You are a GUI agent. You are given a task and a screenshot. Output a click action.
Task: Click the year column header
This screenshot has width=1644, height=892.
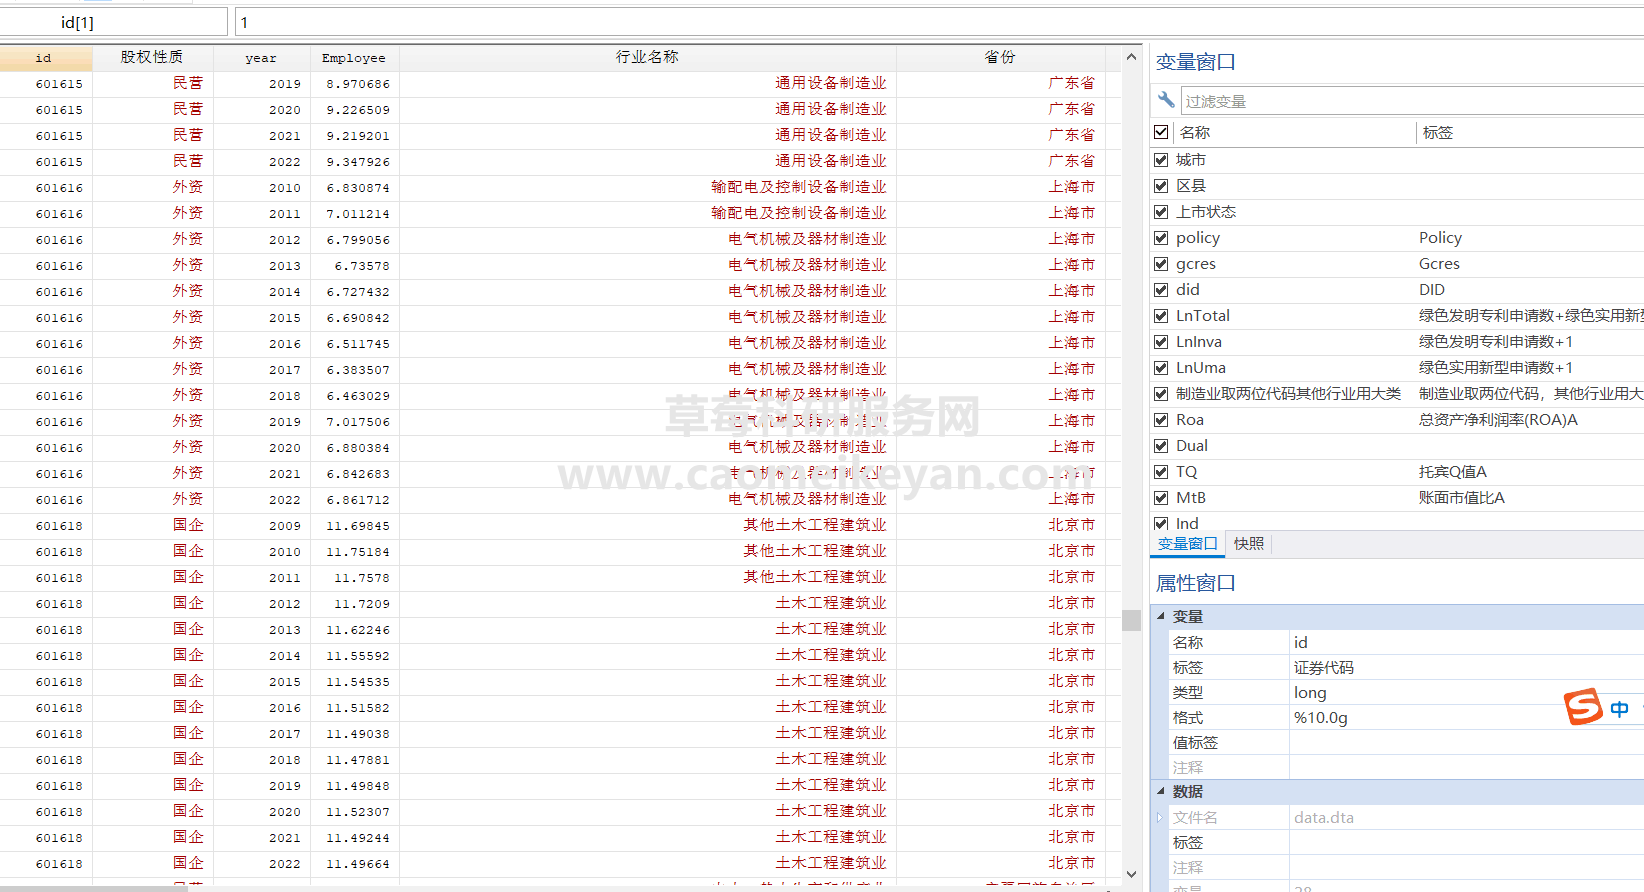pyautogui.click(x=261, y=58)
